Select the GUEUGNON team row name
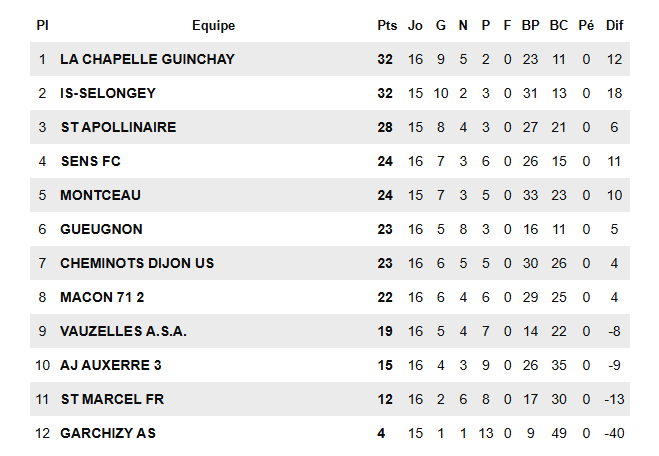659x456 pixels. tap(101, 229)
